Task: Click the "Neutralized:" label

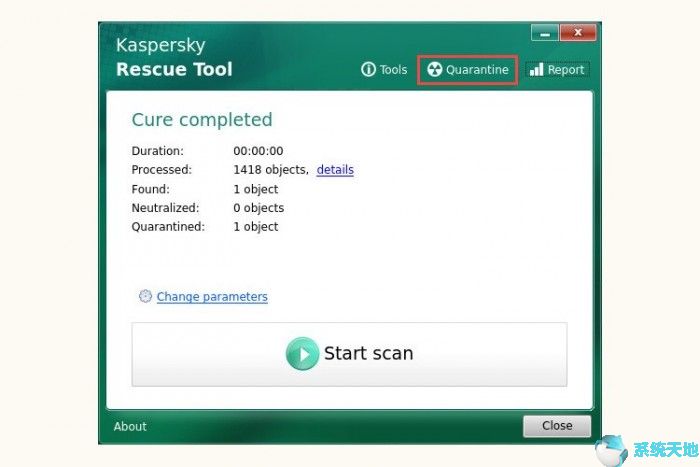Action: pos(166,208)
